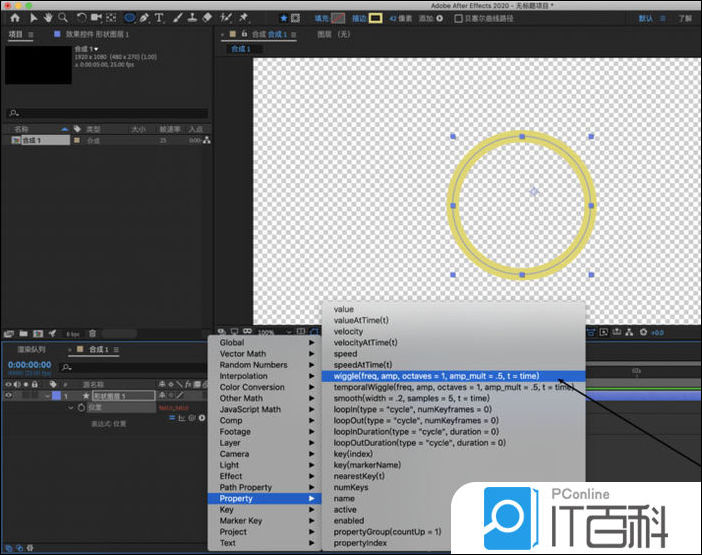The height and width of the screenshot is (555, 702).
Task: Switch to the render queue tab
Action: (31, 350)
